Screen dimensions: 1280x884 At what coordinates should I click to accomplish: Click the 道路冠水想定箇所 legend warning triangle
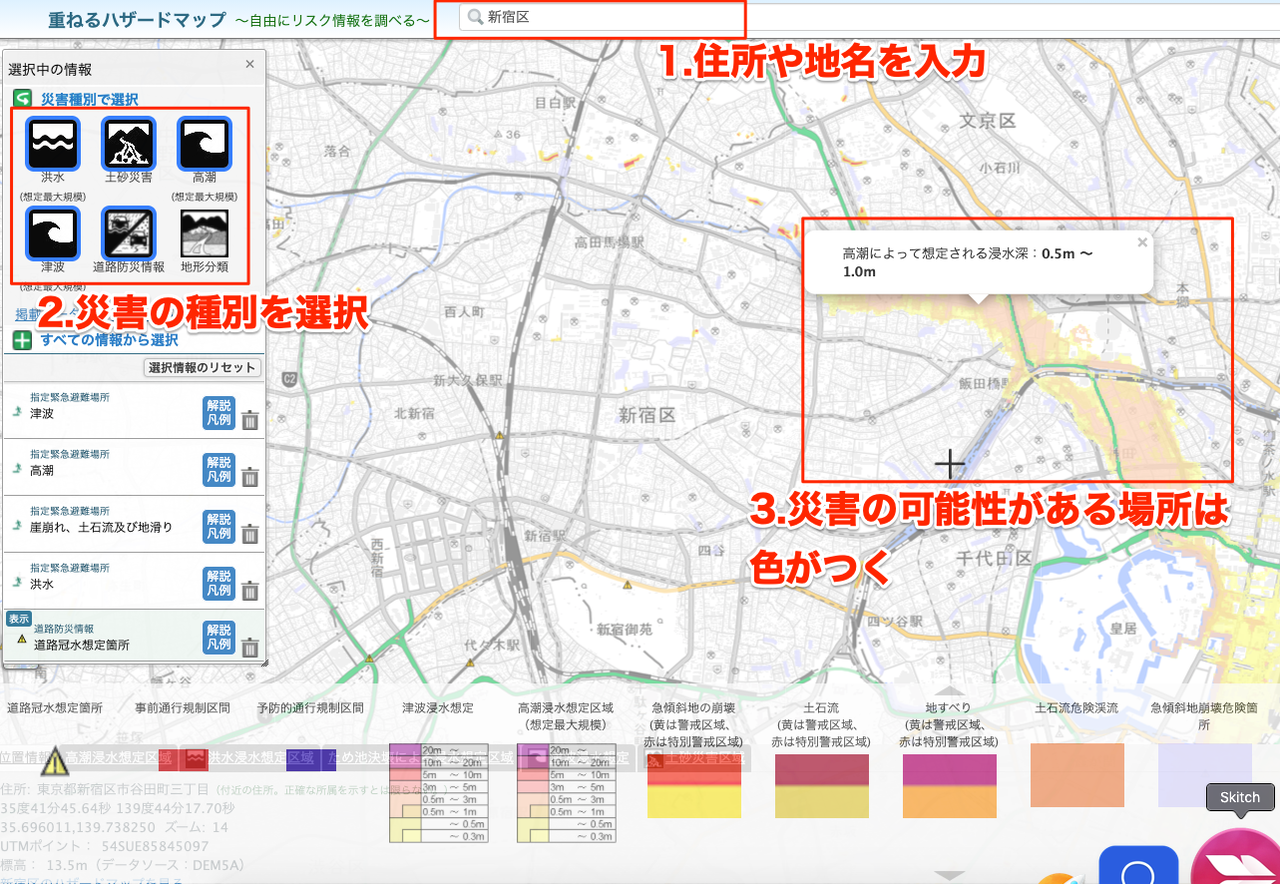[54, 762]
